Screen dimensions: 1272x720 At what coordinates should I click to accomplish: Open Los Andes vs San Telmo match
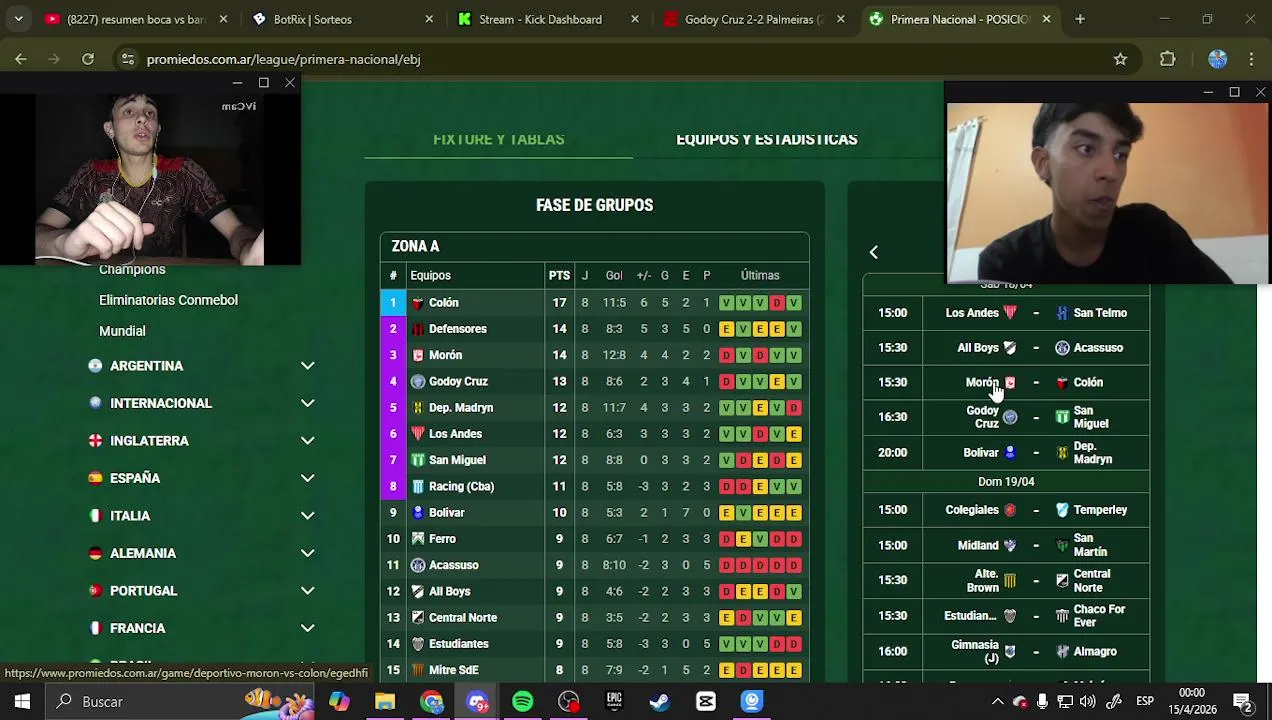pos(1006,313)
